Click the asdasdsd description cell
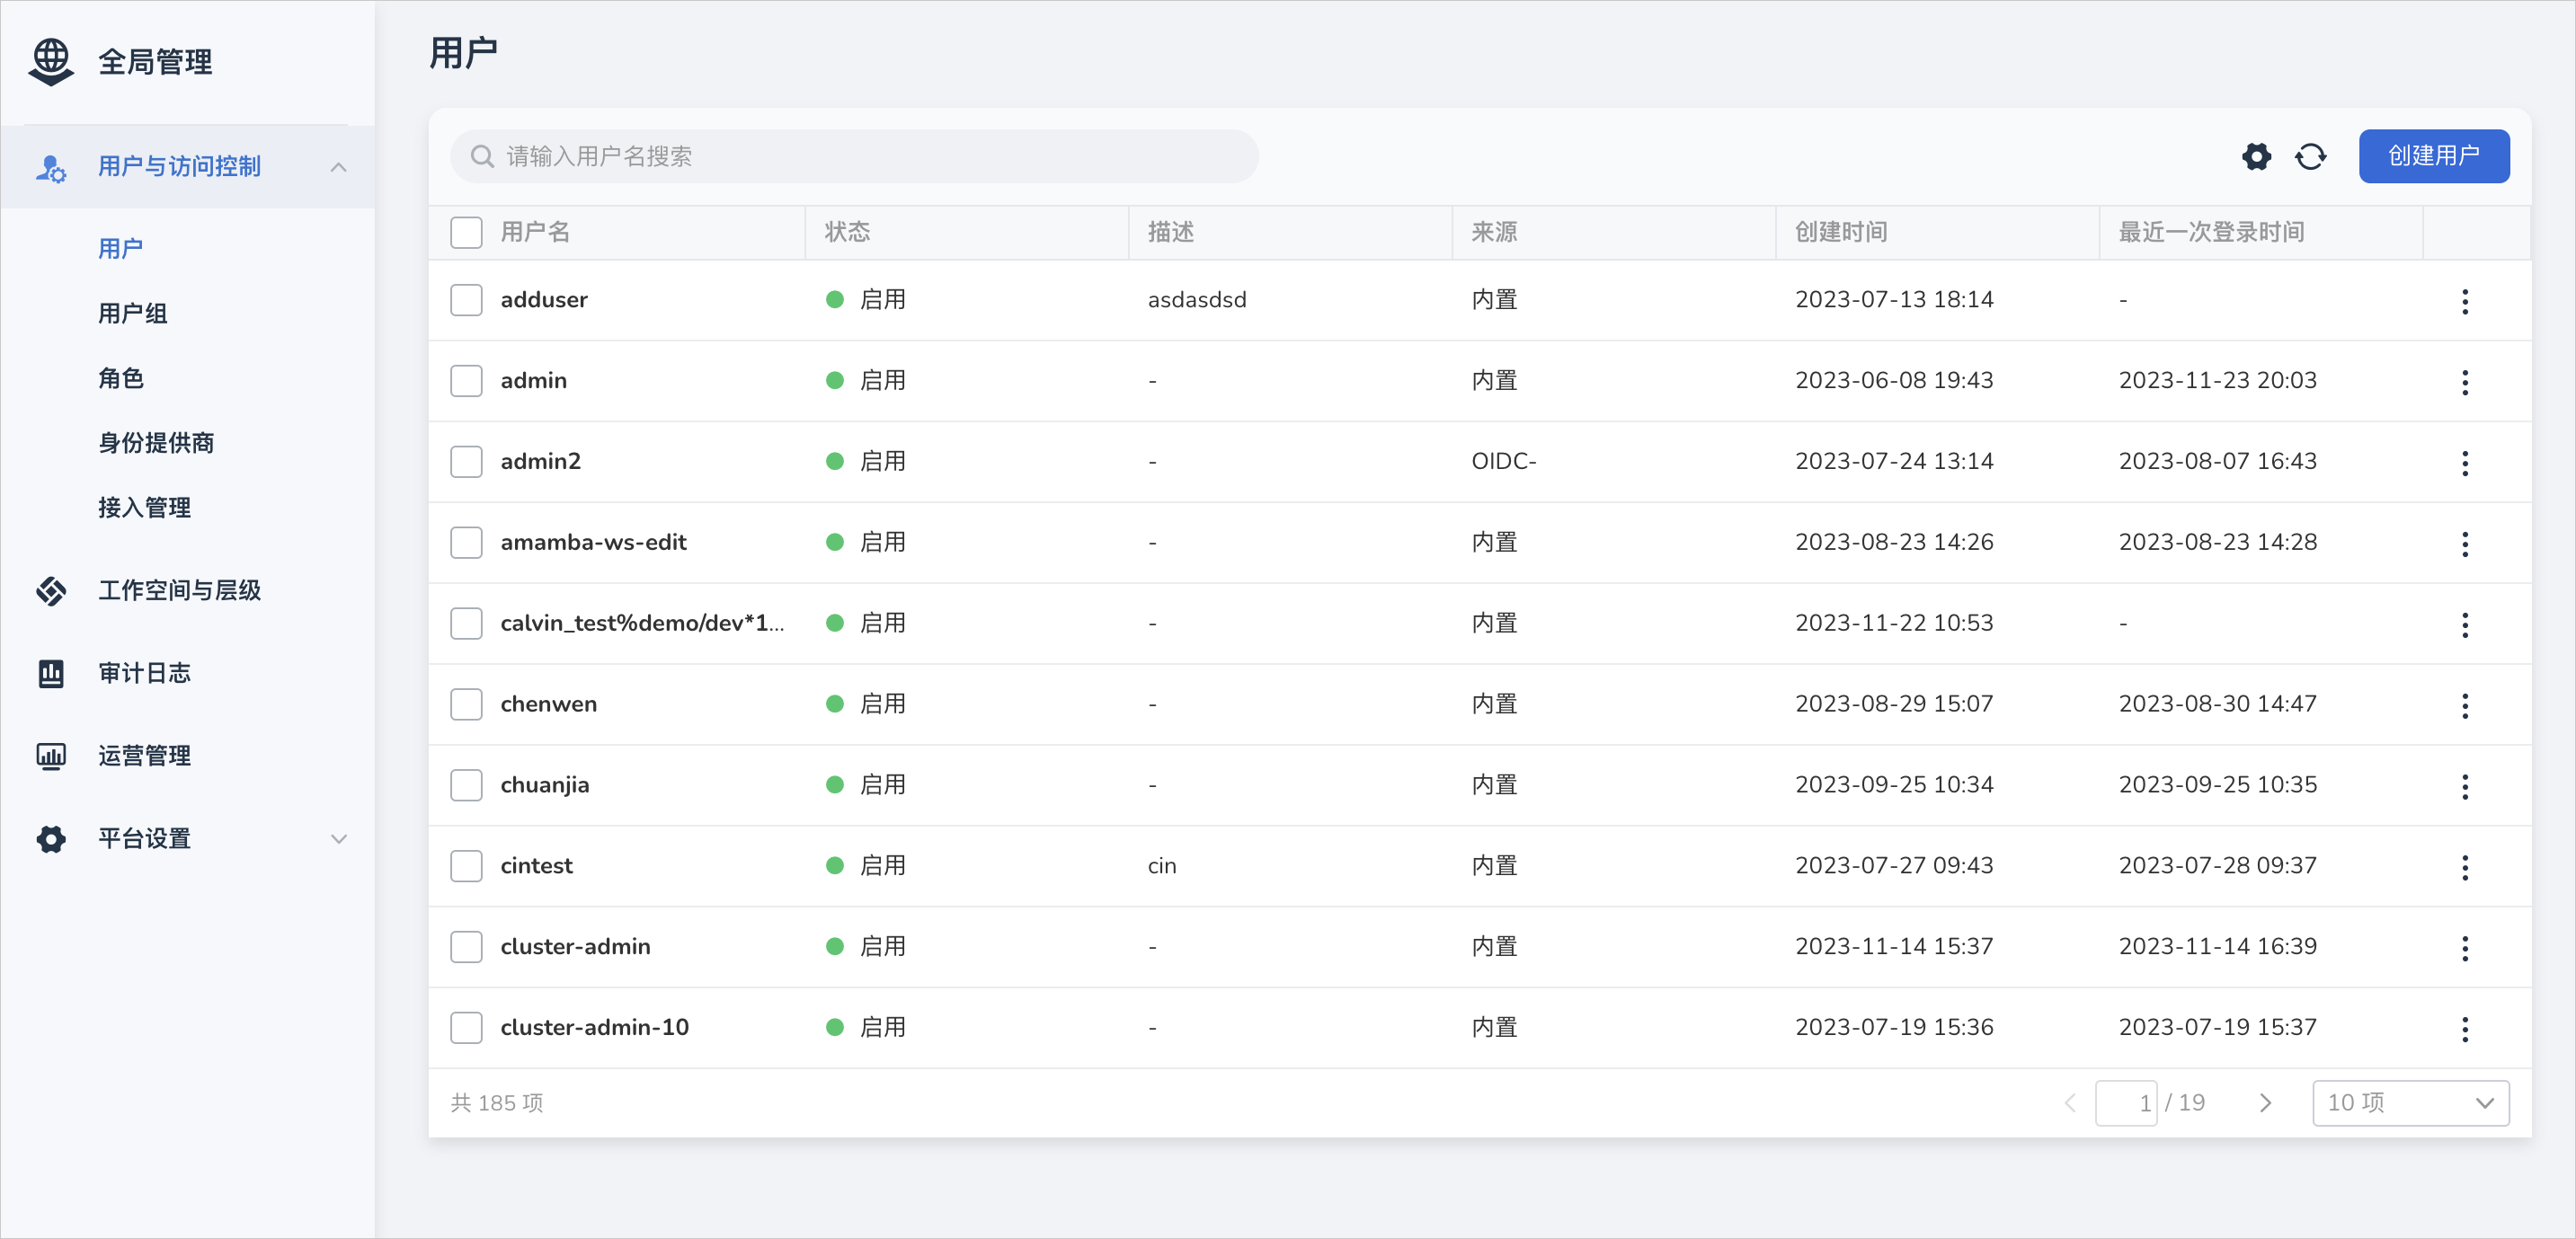 [1197, 300]
